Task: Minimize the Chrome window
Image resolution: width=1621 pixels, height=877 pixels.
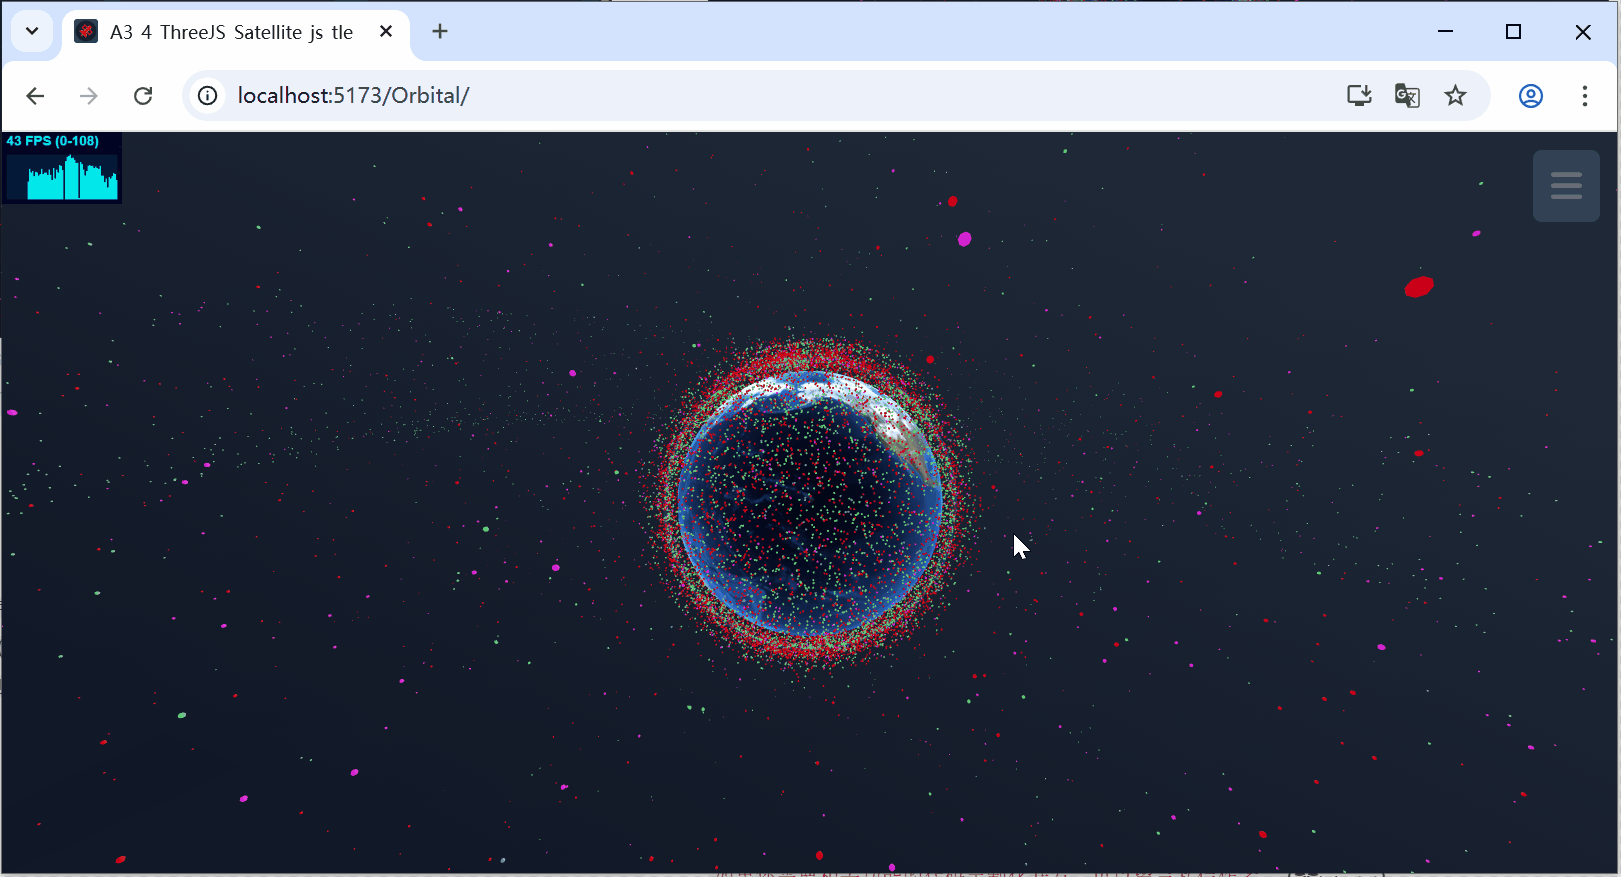Action: coord(1445,32)
